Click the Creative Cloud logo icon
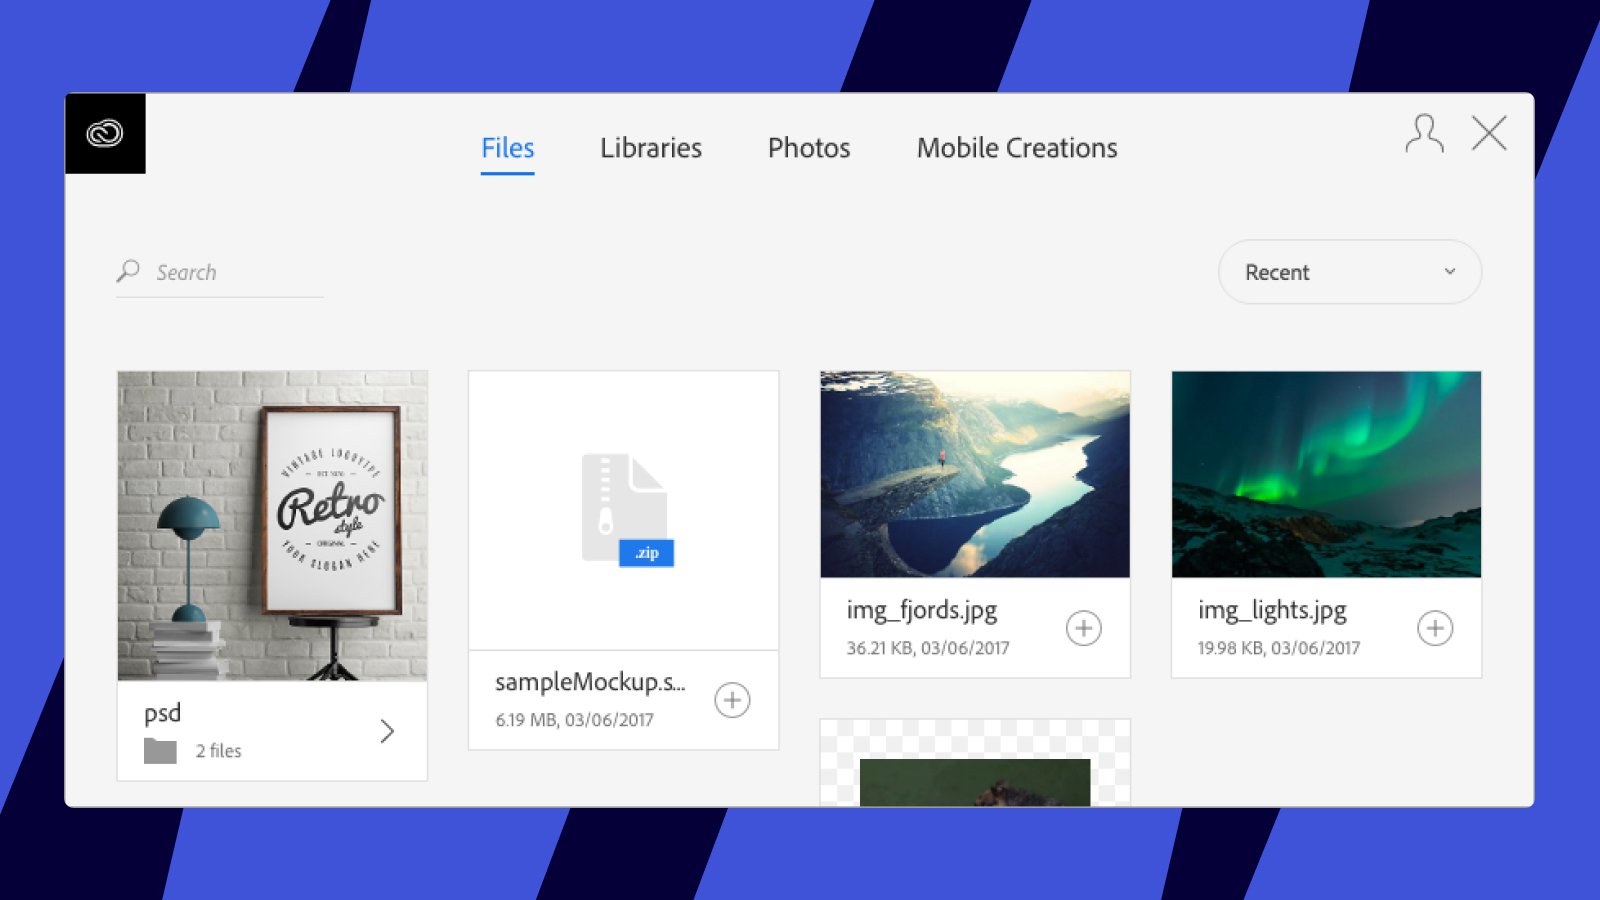 pos(105,133)
